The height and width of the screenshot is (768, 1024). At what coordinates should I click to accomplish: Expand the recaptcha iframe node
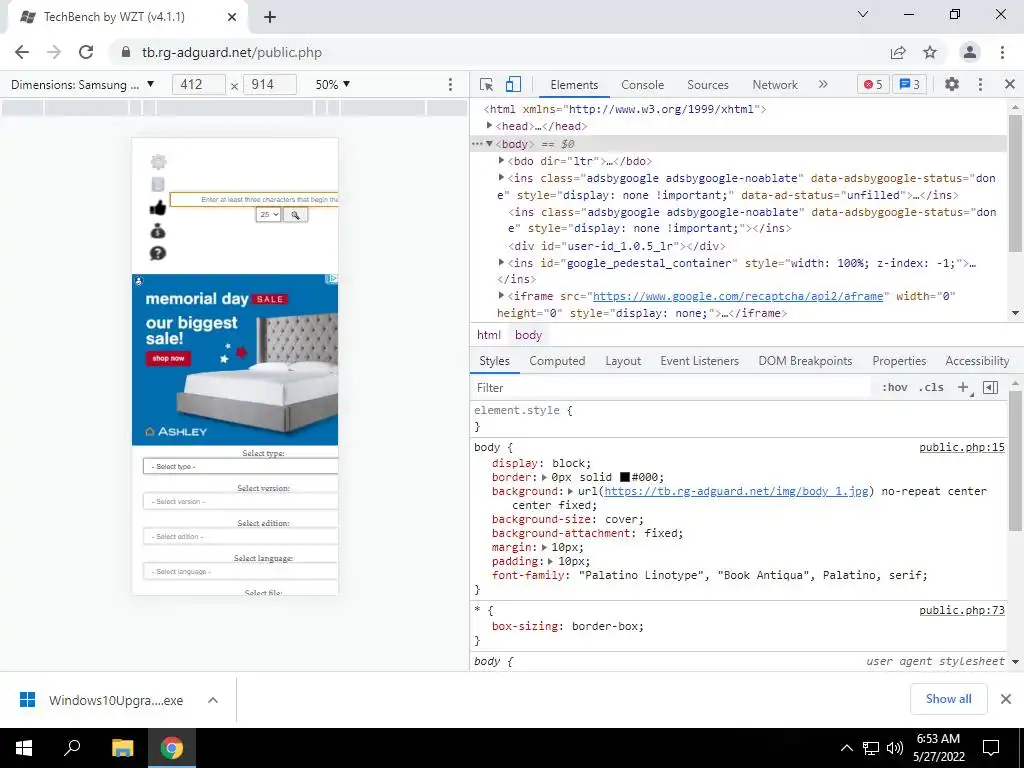(502, 295)
